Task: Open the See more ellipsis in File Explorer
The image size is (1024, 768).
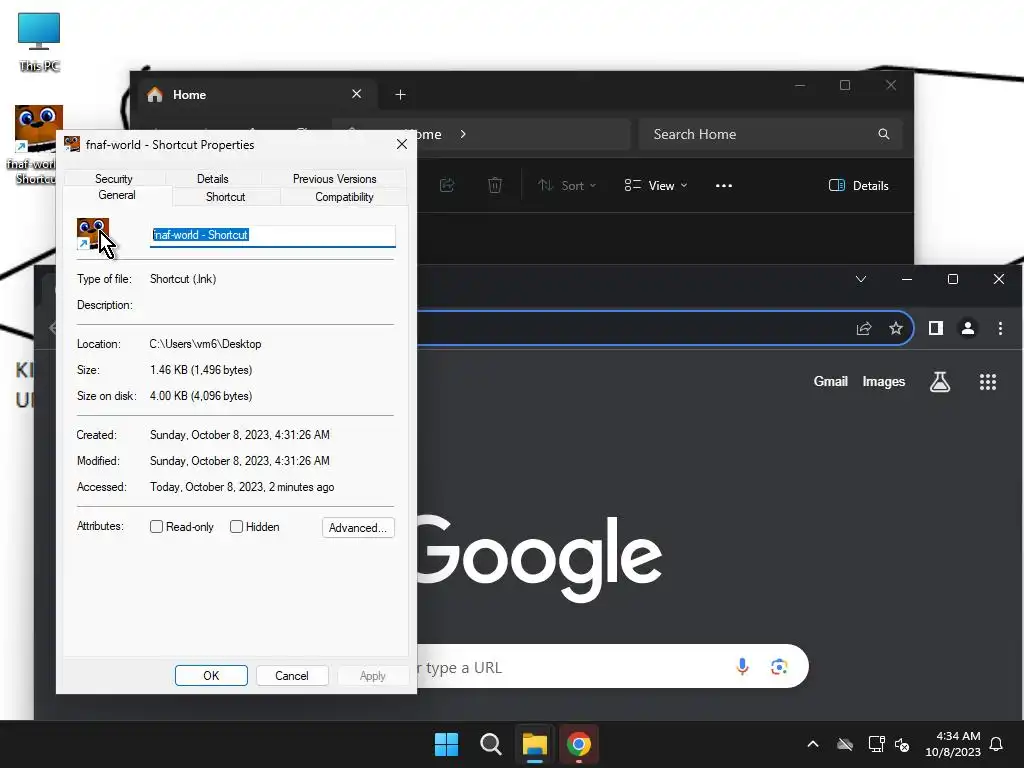Action: pyautogui.click(x=724, y=185)
